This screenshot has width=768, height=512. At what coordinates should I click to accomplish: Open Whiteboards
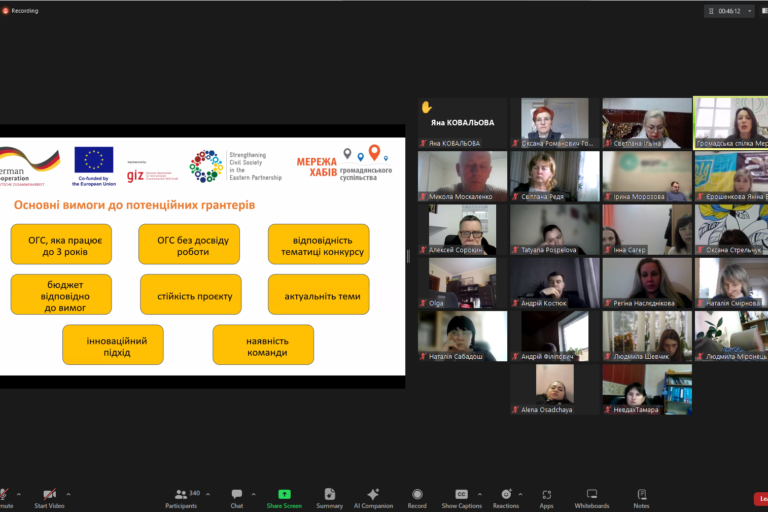click(x=592, y=499)
